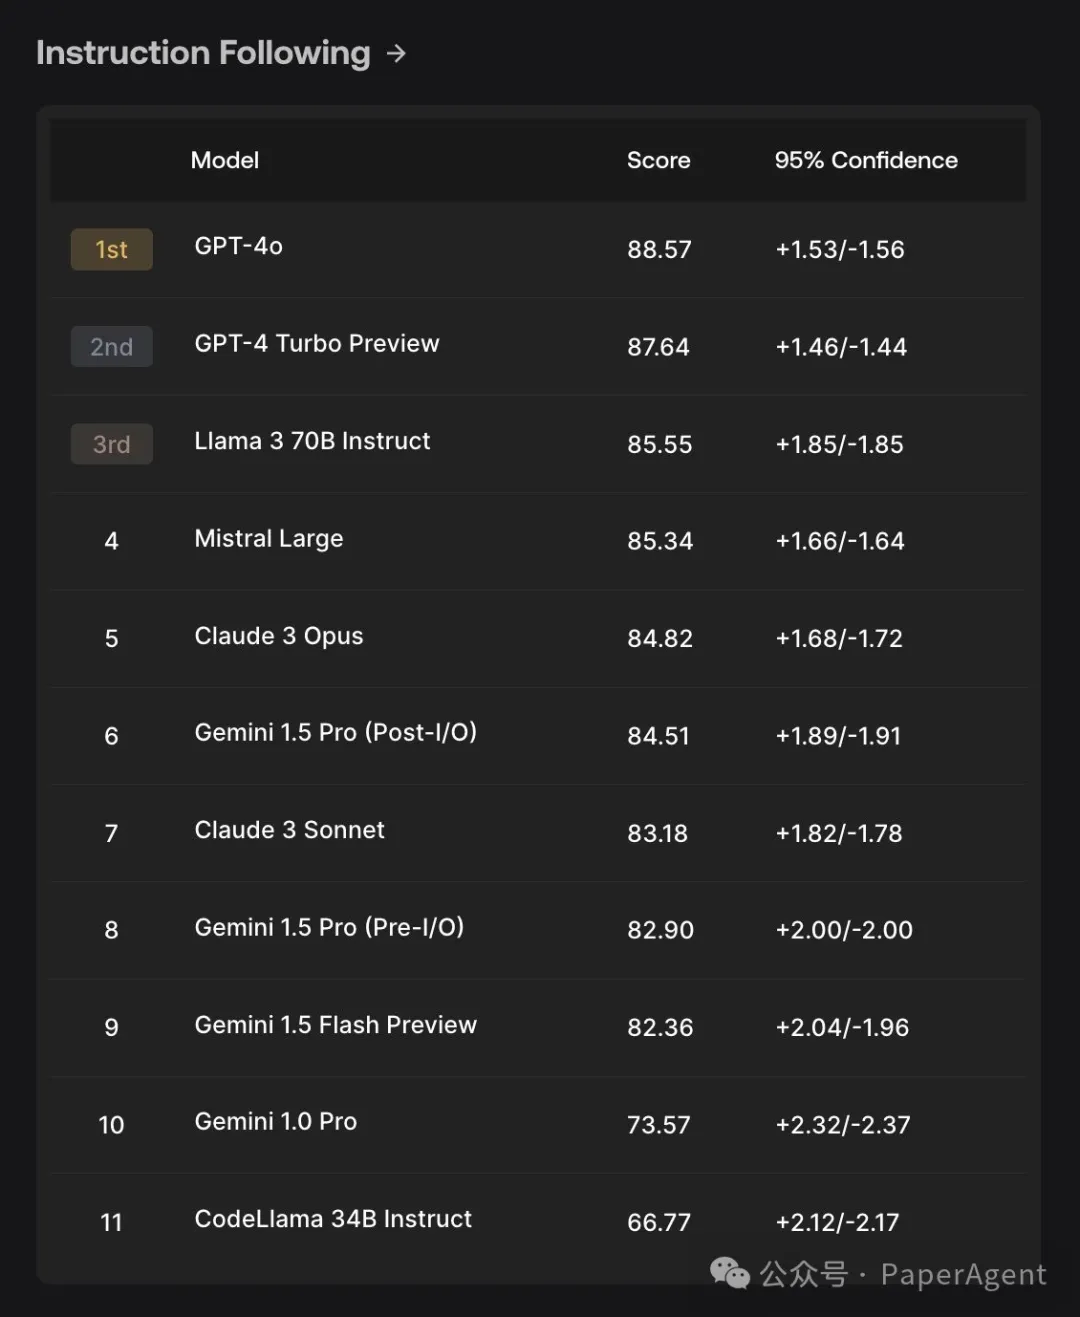Select the Llama 3 70B Instruct entry

pyautogui.click(x=312, y=441)
